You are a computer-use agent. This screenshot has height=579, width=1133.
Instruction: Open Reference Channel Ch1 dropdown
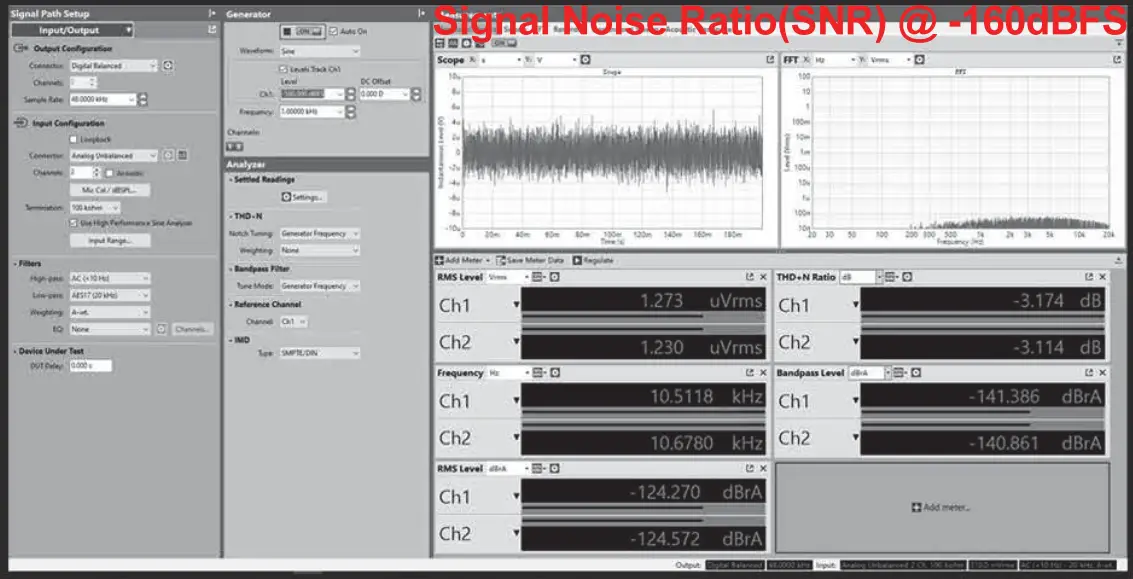(x=293, y=322)
